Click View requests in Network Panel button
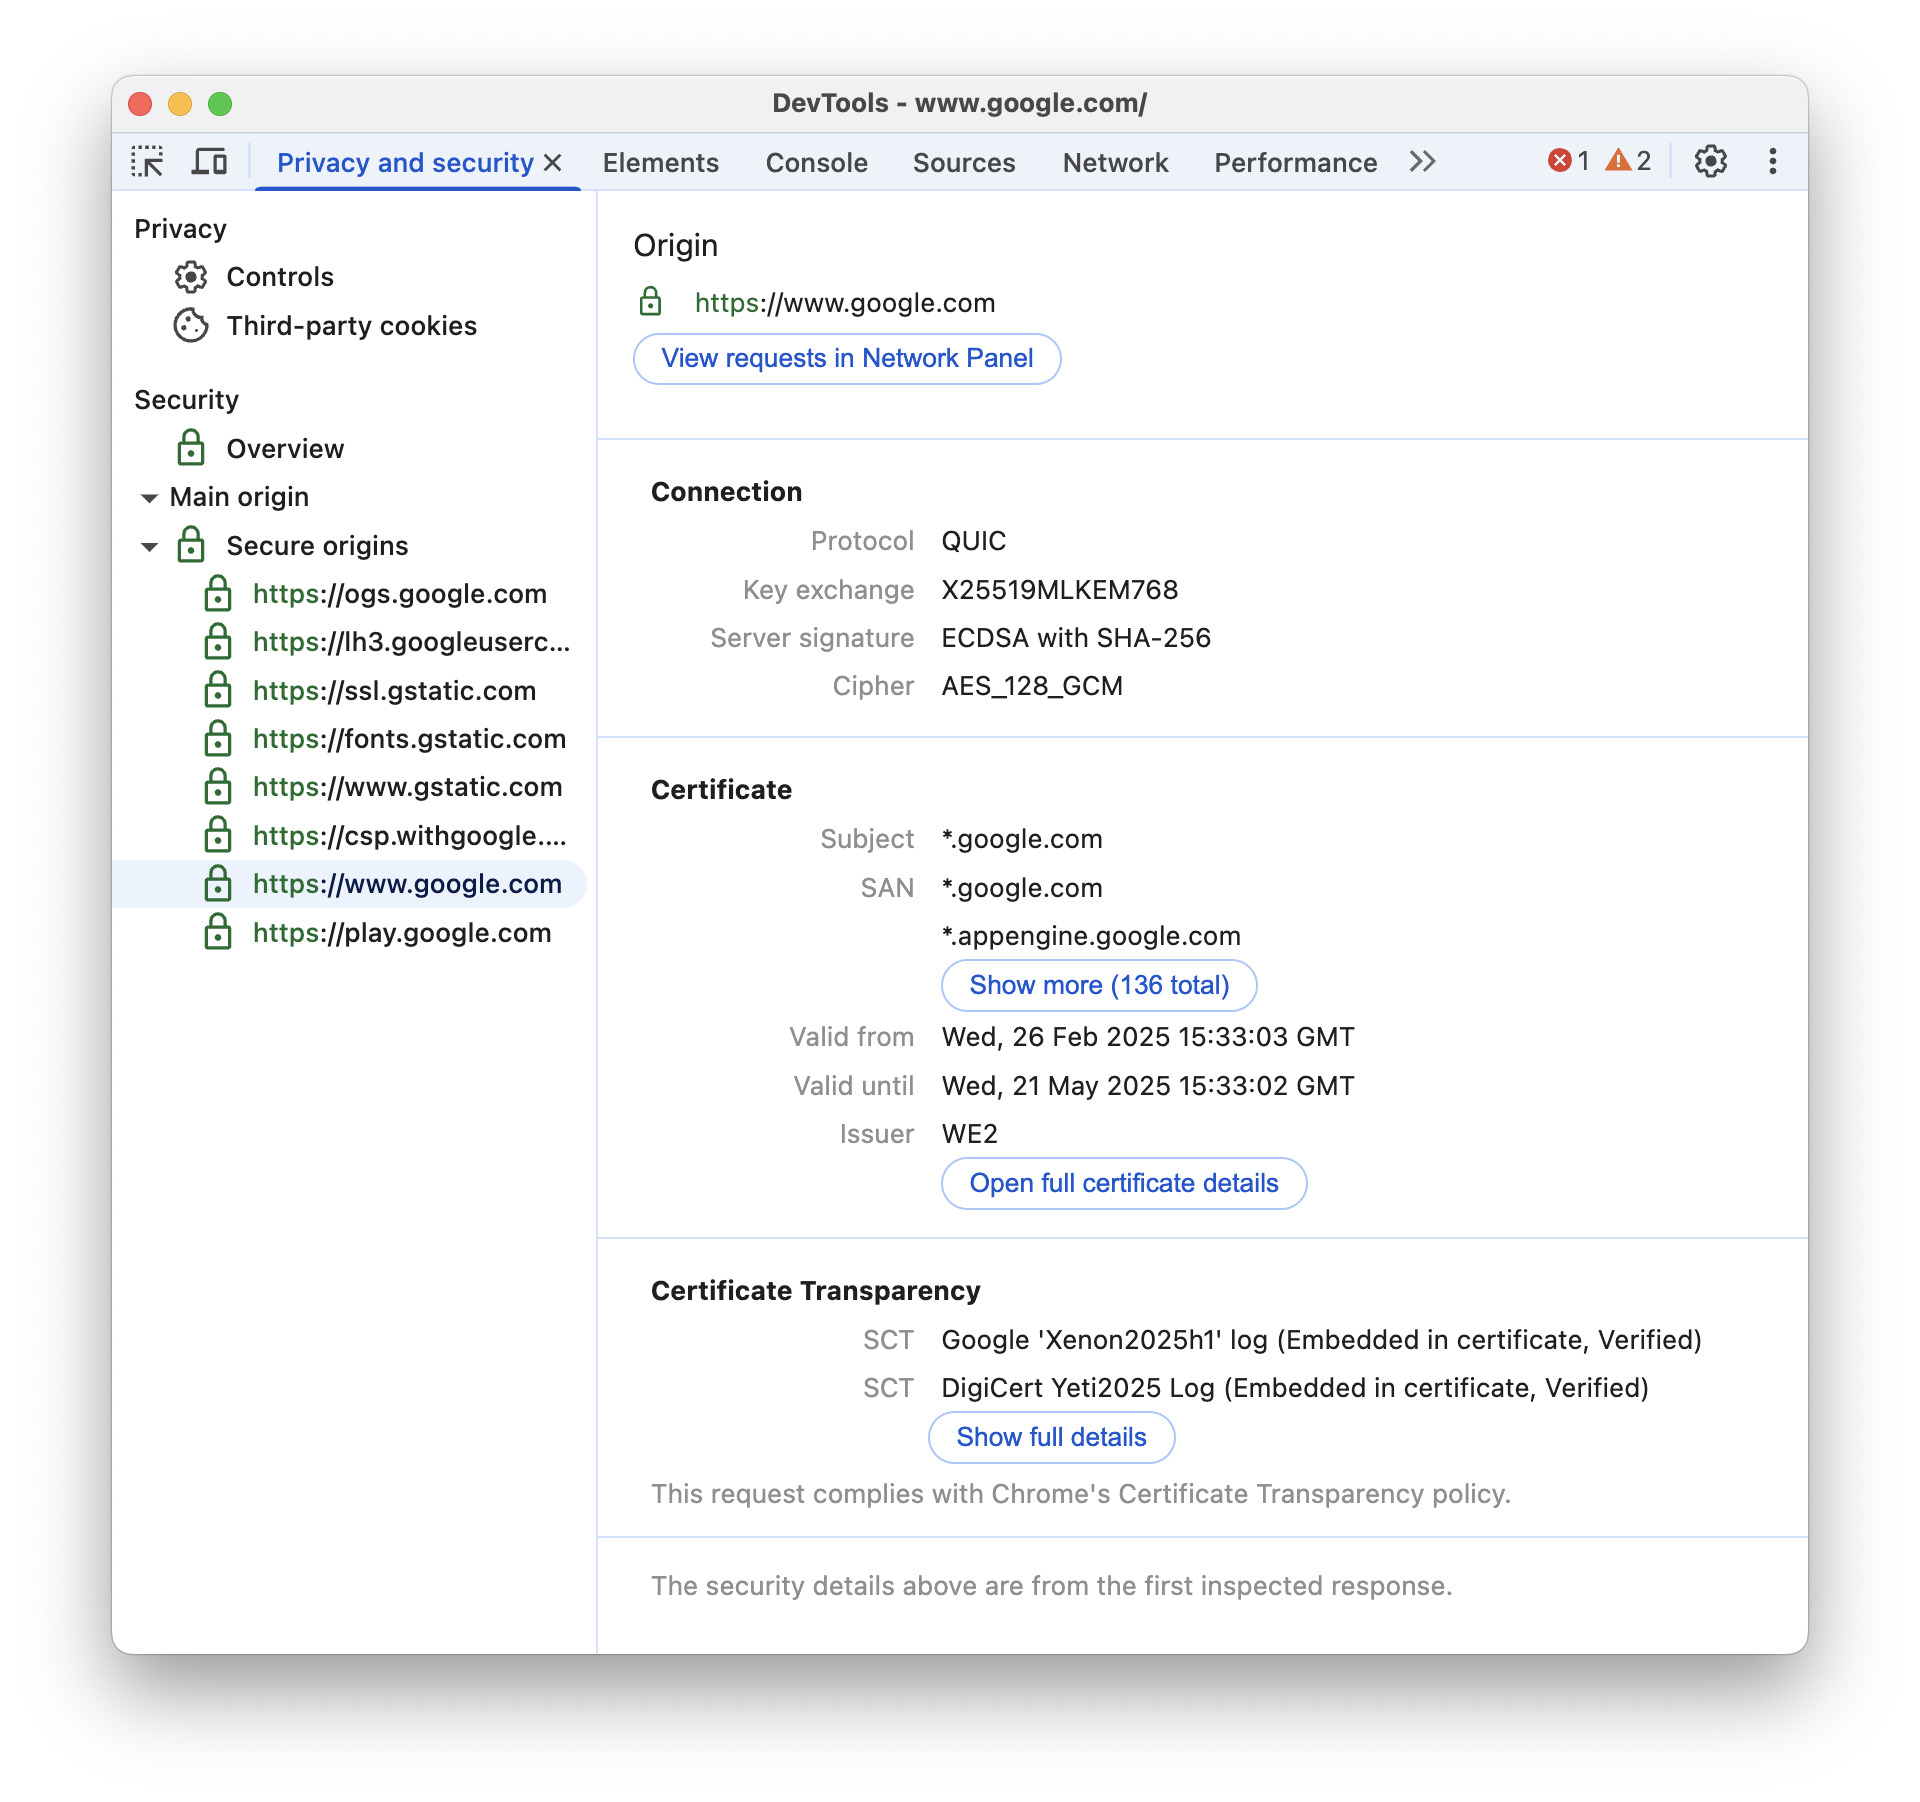 click(847, 357)
